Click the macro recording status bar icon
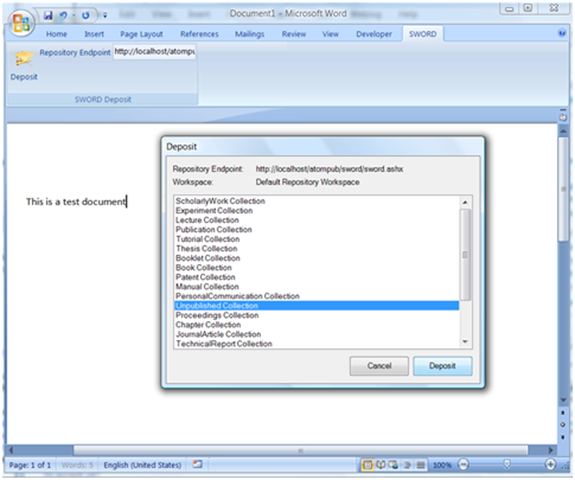This screenshot has height=480, width=575. pos(198,464)
